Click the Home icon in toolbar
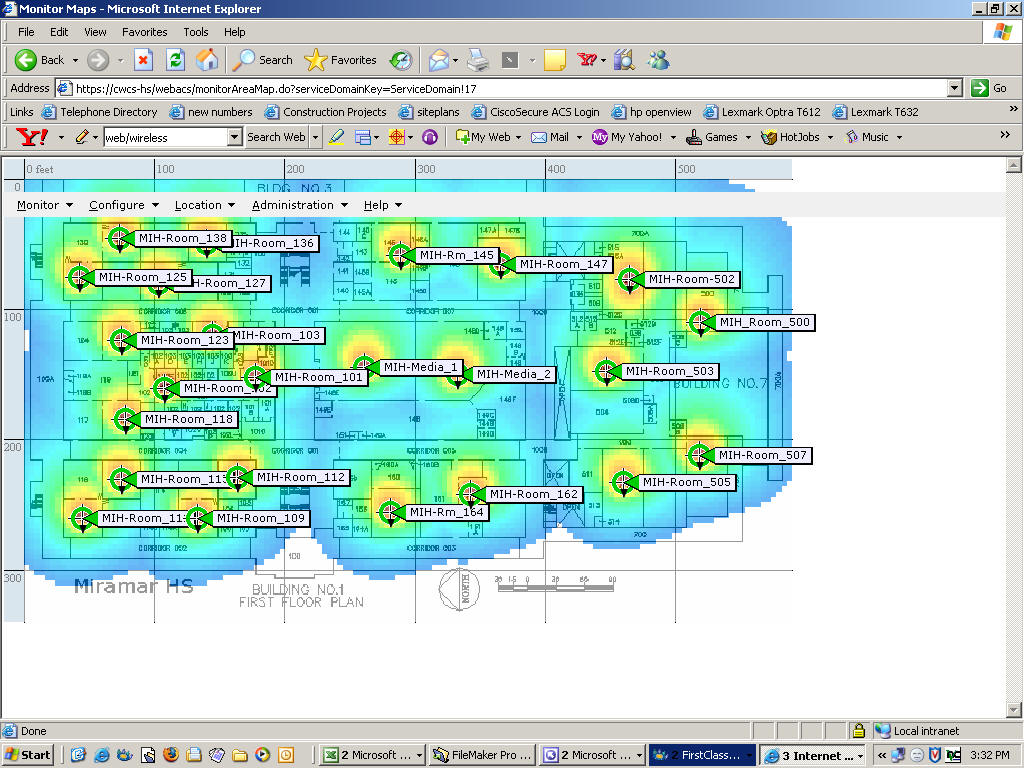Image resolution: width=1024 pixels, height=768 pixels. 207,60
